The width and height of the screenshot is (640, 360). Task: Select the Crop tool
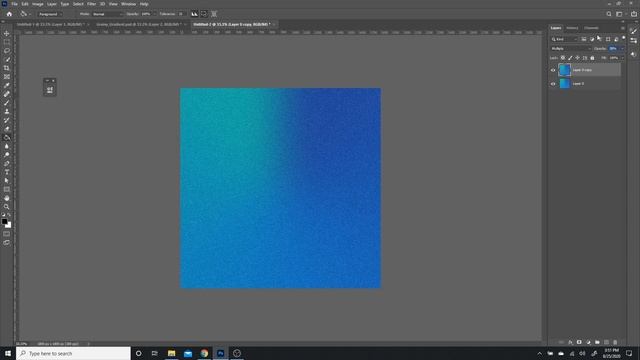coord(7,68)
